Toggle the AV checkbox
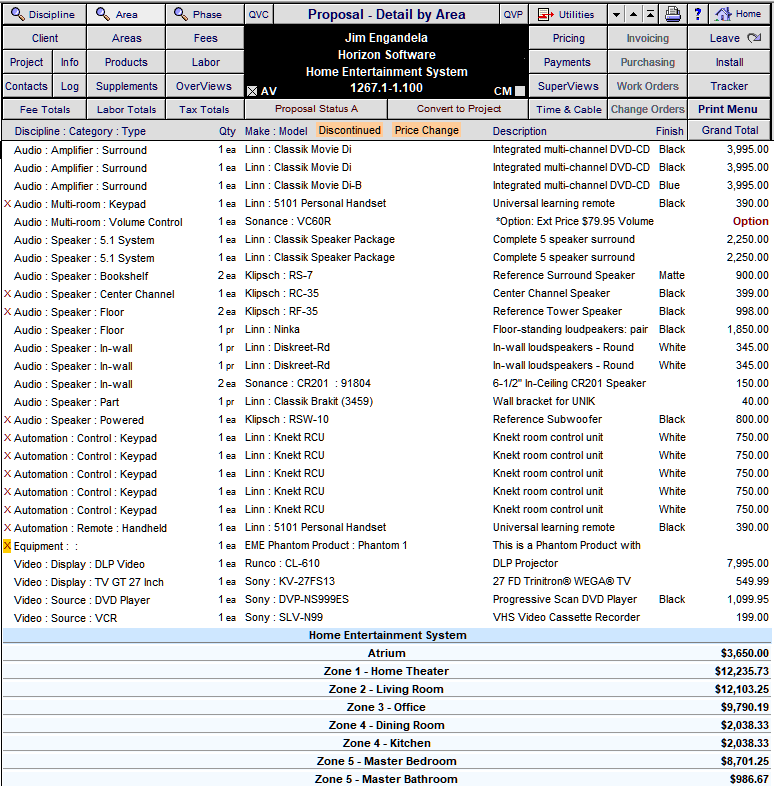The height and width of the screenshot is (786, 774). [252, 91]
